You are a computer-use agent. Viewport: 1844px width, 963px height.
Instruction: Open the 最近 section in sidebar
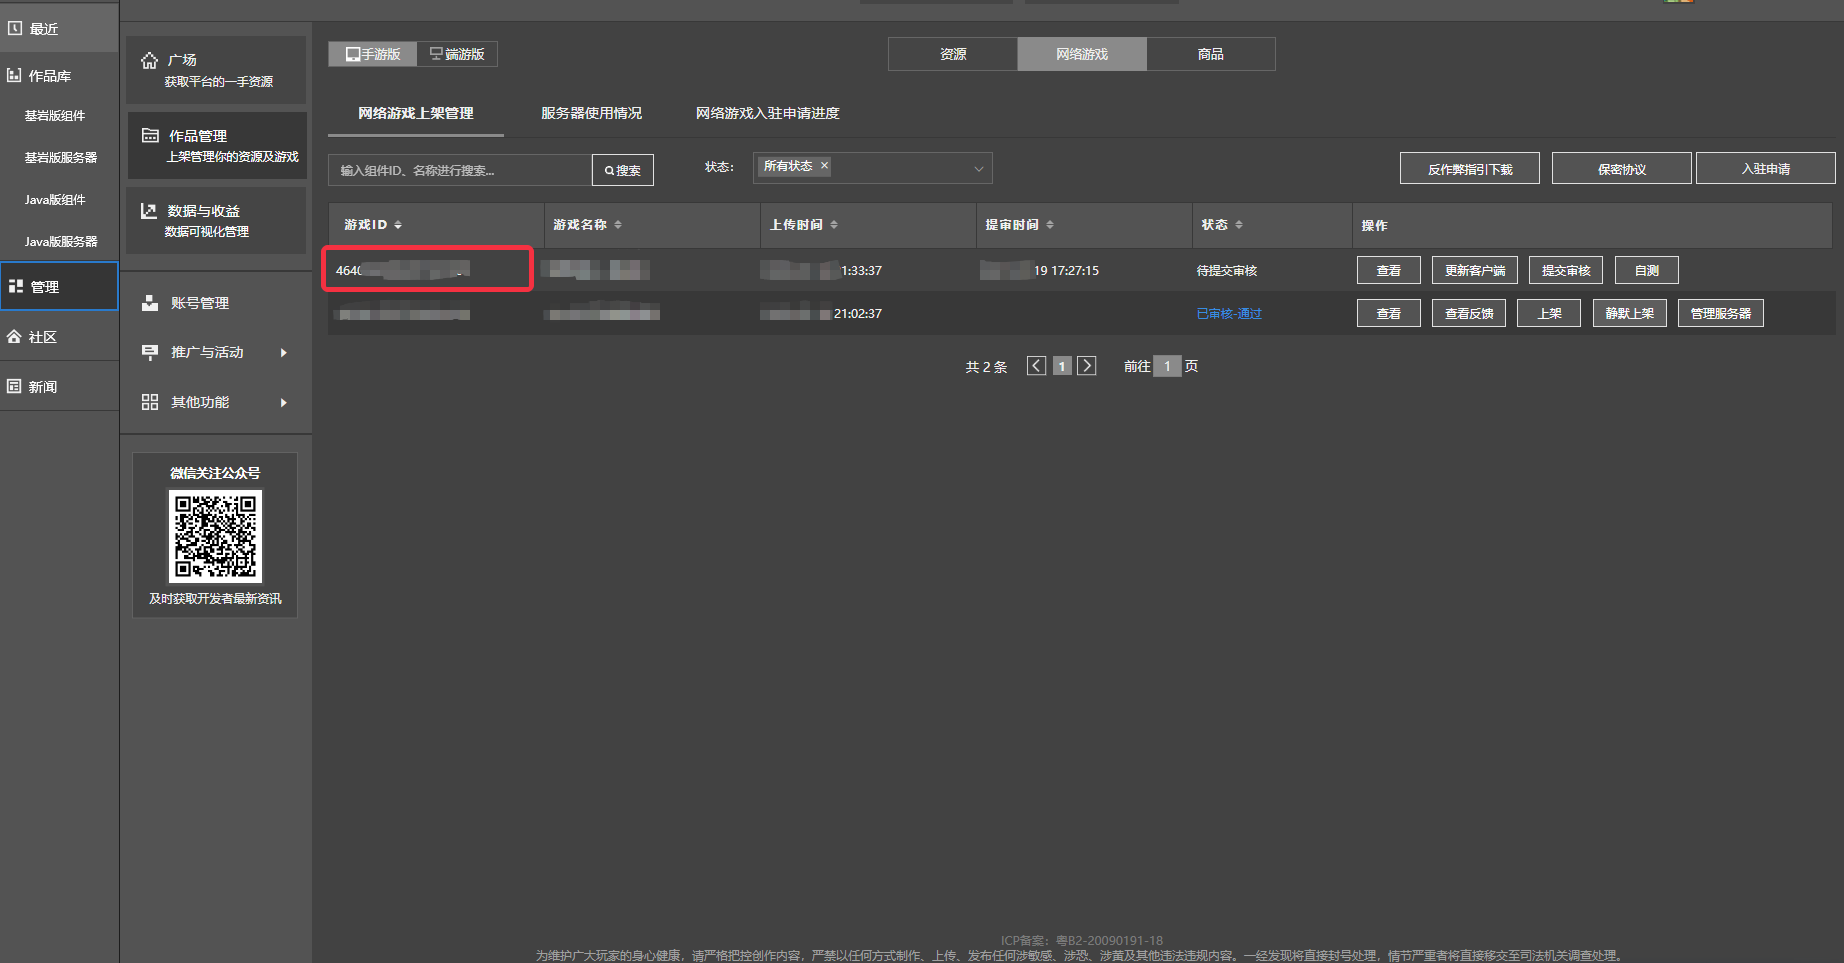[x=58, y=29]
